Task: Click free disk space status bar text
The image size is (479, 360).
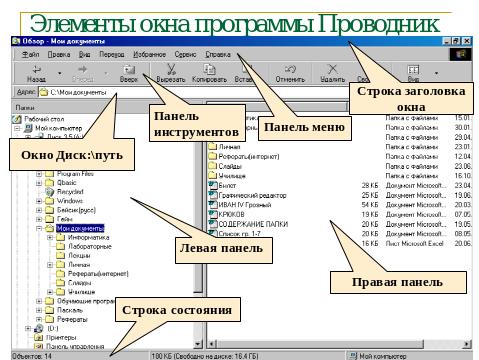Action: [x=204, y=356]
